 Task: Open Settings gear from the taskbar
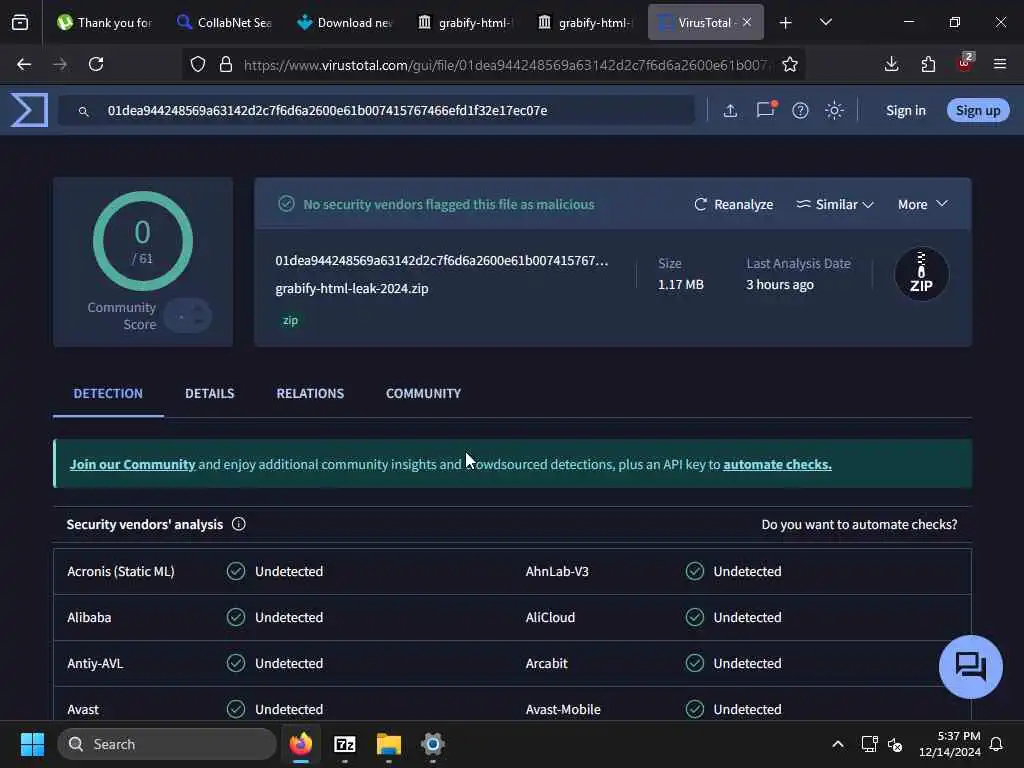432,744
